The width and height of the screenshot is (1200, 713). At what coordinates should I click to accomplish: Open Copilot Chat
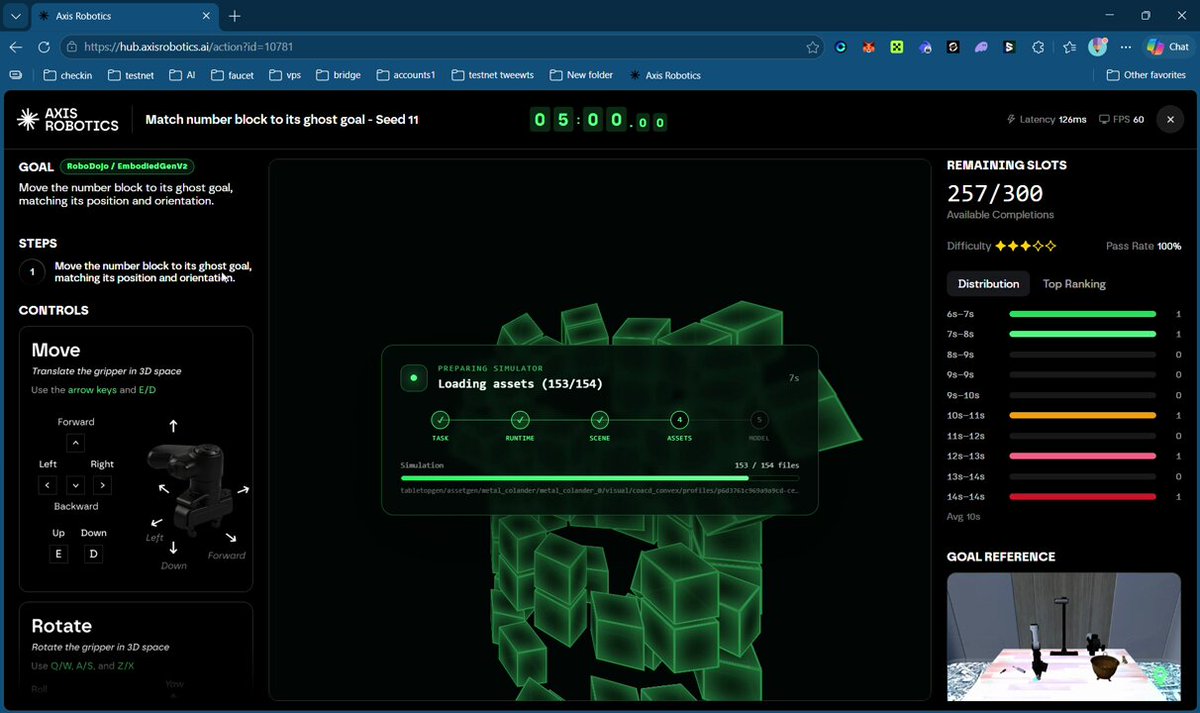click(1168, 47)
